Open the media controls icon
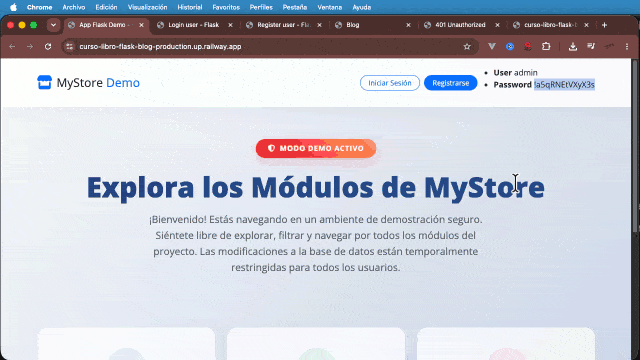The height and width of the screenshot is (360, 640). (x=591, y=47)
